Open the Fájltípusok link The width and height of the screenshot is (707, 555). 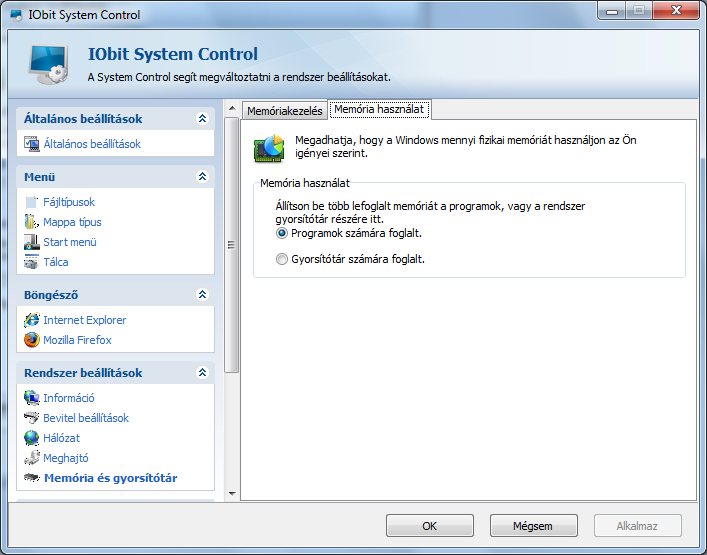pyautogui.click(x=69, y=202)
